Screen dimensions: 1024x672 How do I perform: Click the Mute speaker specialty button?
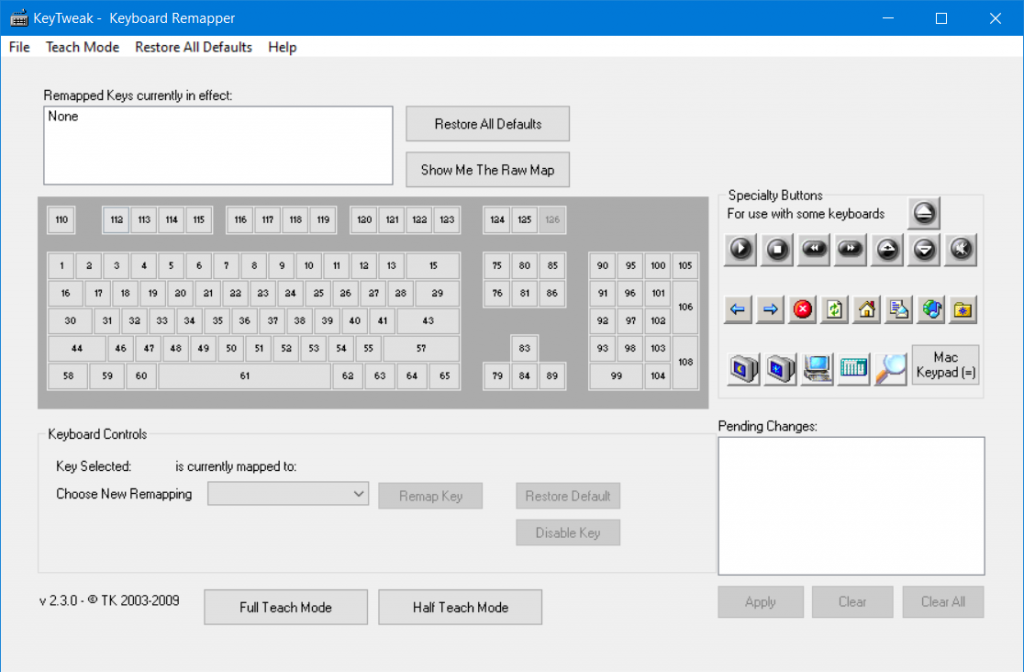tap(960, 250)
